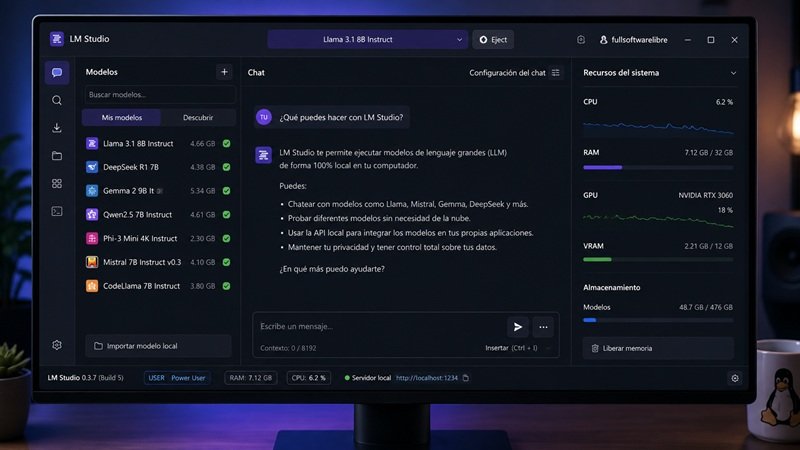Toggle green check for DeepSeek R1 7B

(x=227, y=167)
